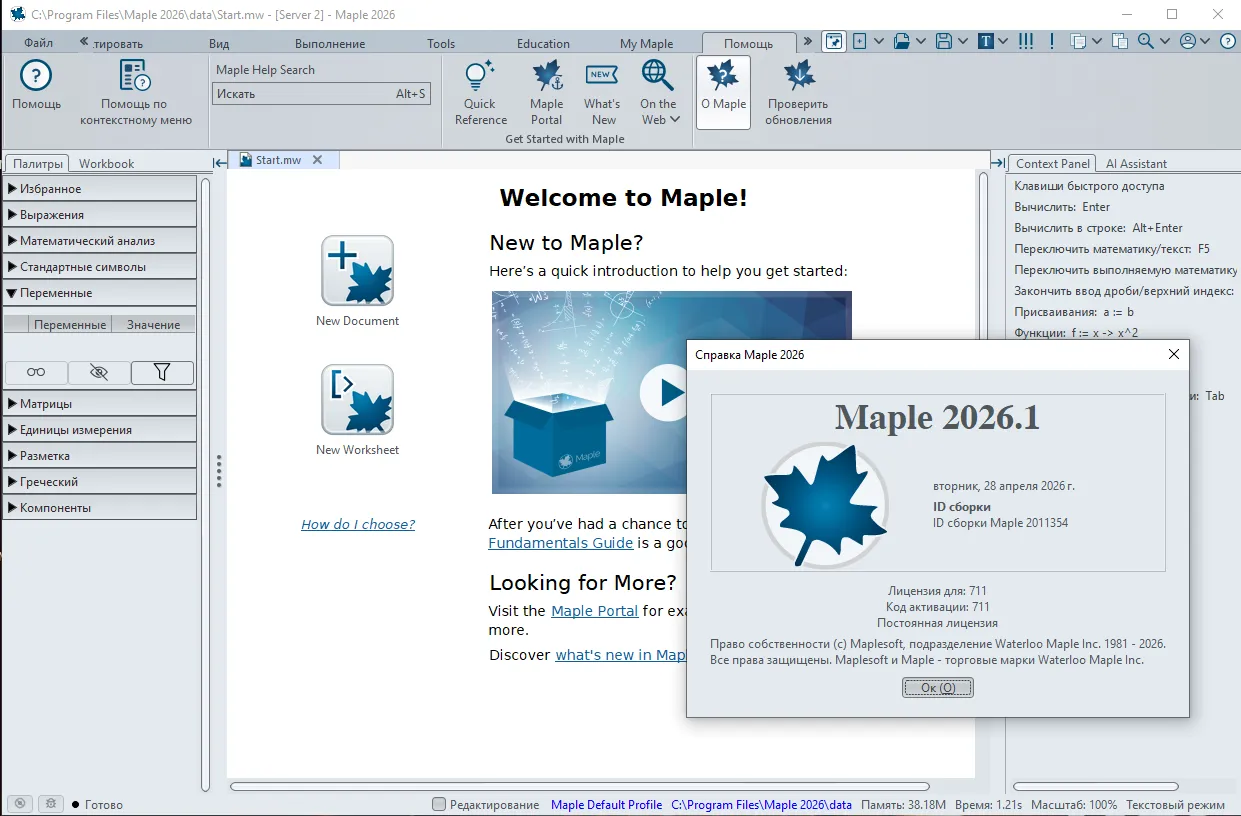Click the pinned ribbon toggle icon

pyautogui.click(x=834, y=41)
